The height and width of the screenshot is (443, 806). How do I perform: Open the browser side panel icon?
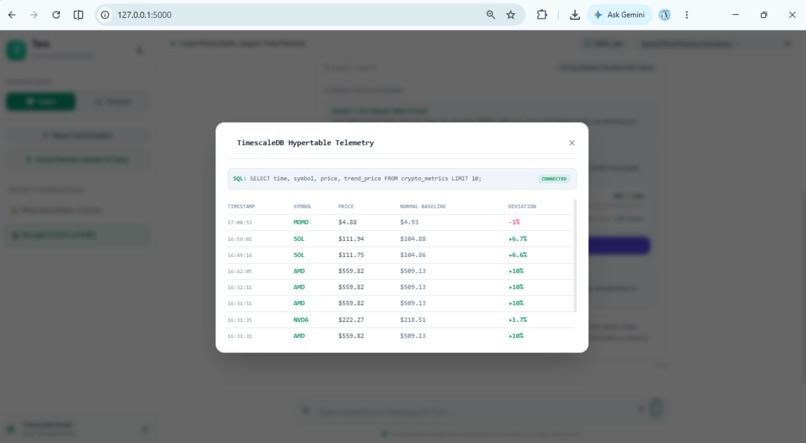click(78, 15)
